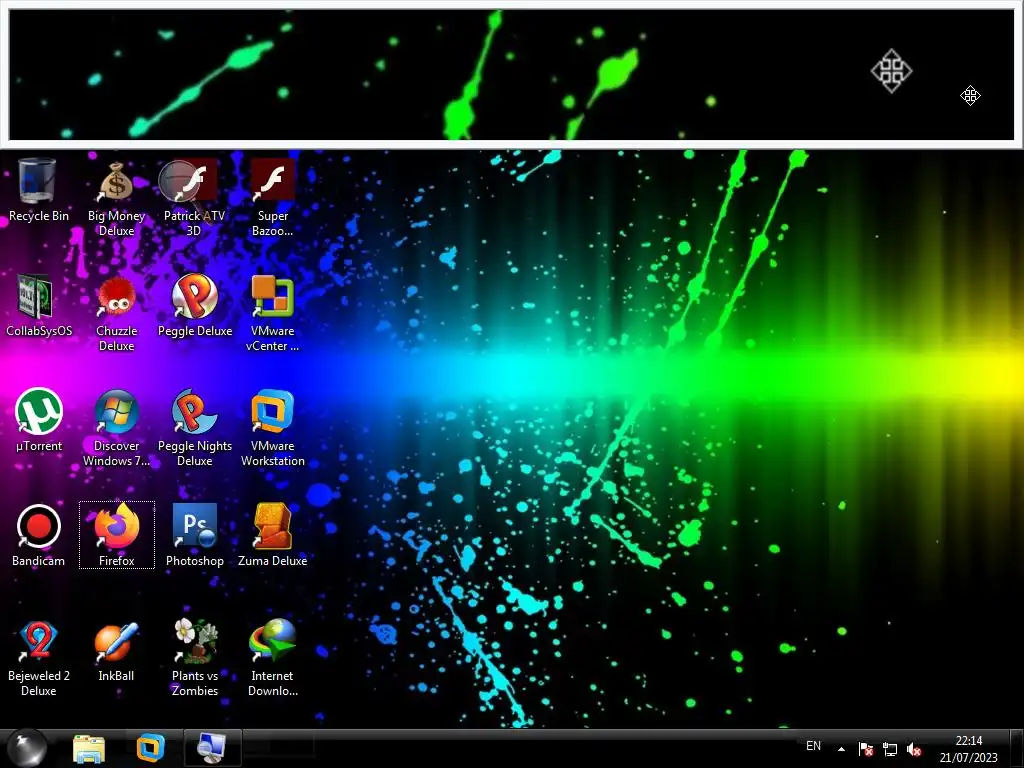Open the Action Center flag icon
The image size is (1024, 768).
(x=866, y=749)
